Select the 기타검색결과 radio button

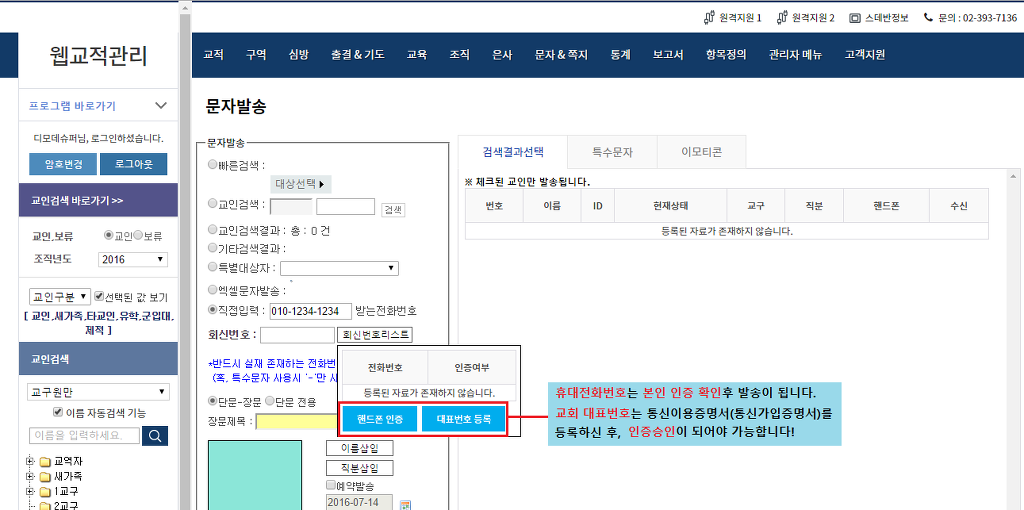[x=212, y=247]
